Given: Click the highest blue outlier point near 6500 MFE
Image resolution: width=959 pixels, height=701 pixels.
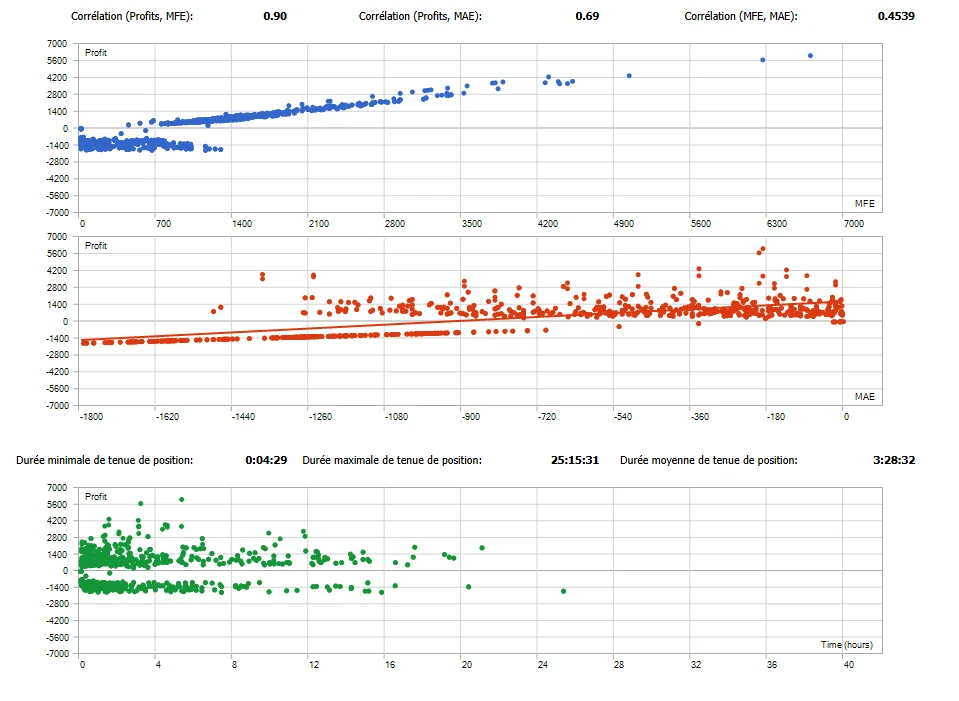Looking at the screenshot, I should (x=810, y=56).
